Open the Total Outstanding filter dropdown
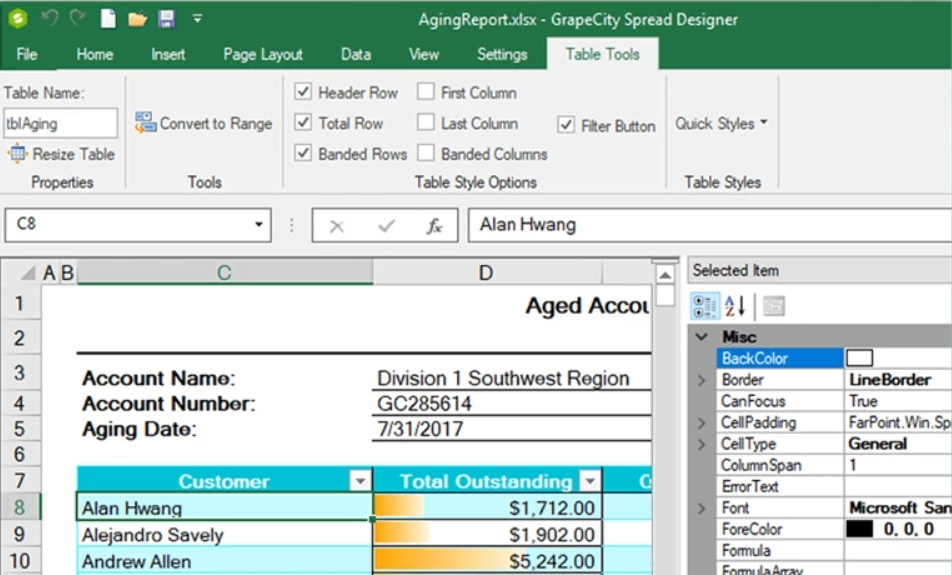 [x=590, y=481]
